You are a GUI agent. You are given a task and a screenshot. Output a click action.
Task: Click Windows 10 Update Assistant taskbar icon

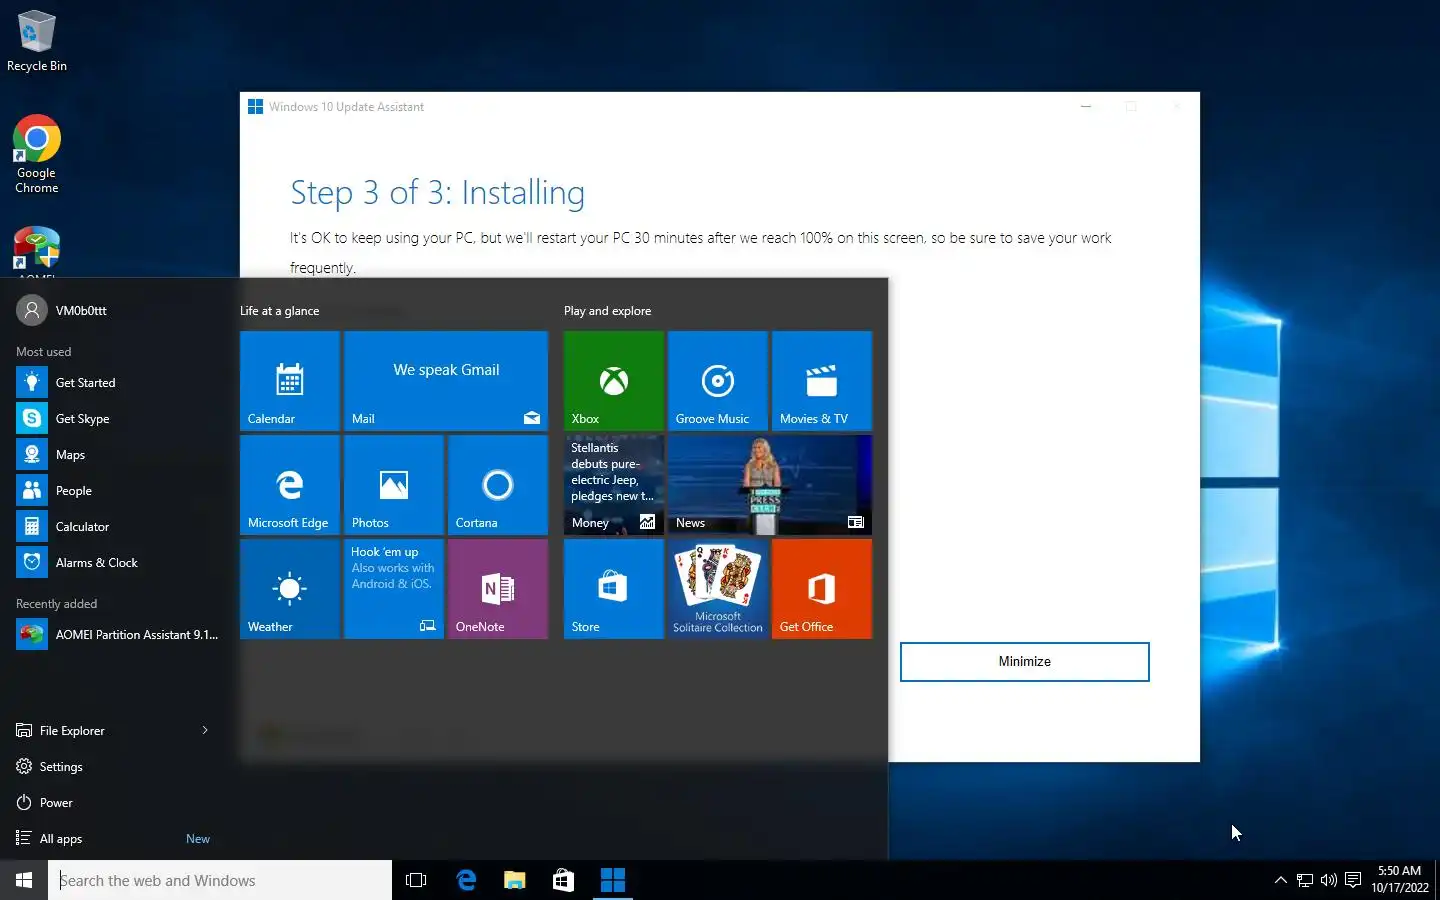point(612,880)
